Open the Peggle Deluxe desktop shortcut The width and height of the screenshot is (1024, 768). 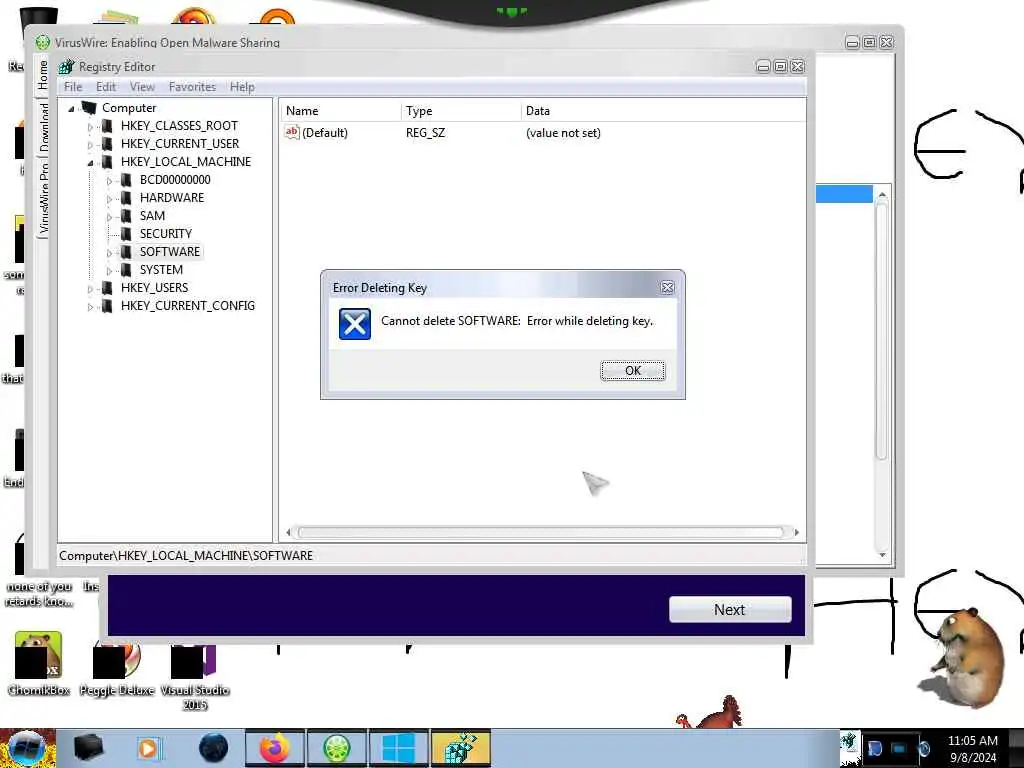tap(117, 669)
